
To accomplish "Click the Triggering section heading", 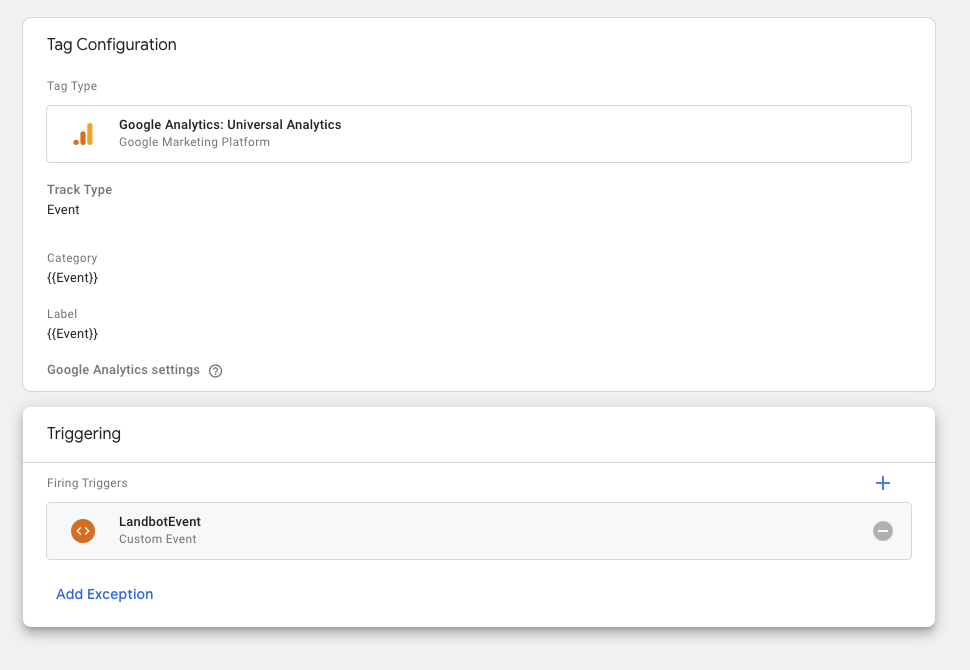I will pos(84,434).
